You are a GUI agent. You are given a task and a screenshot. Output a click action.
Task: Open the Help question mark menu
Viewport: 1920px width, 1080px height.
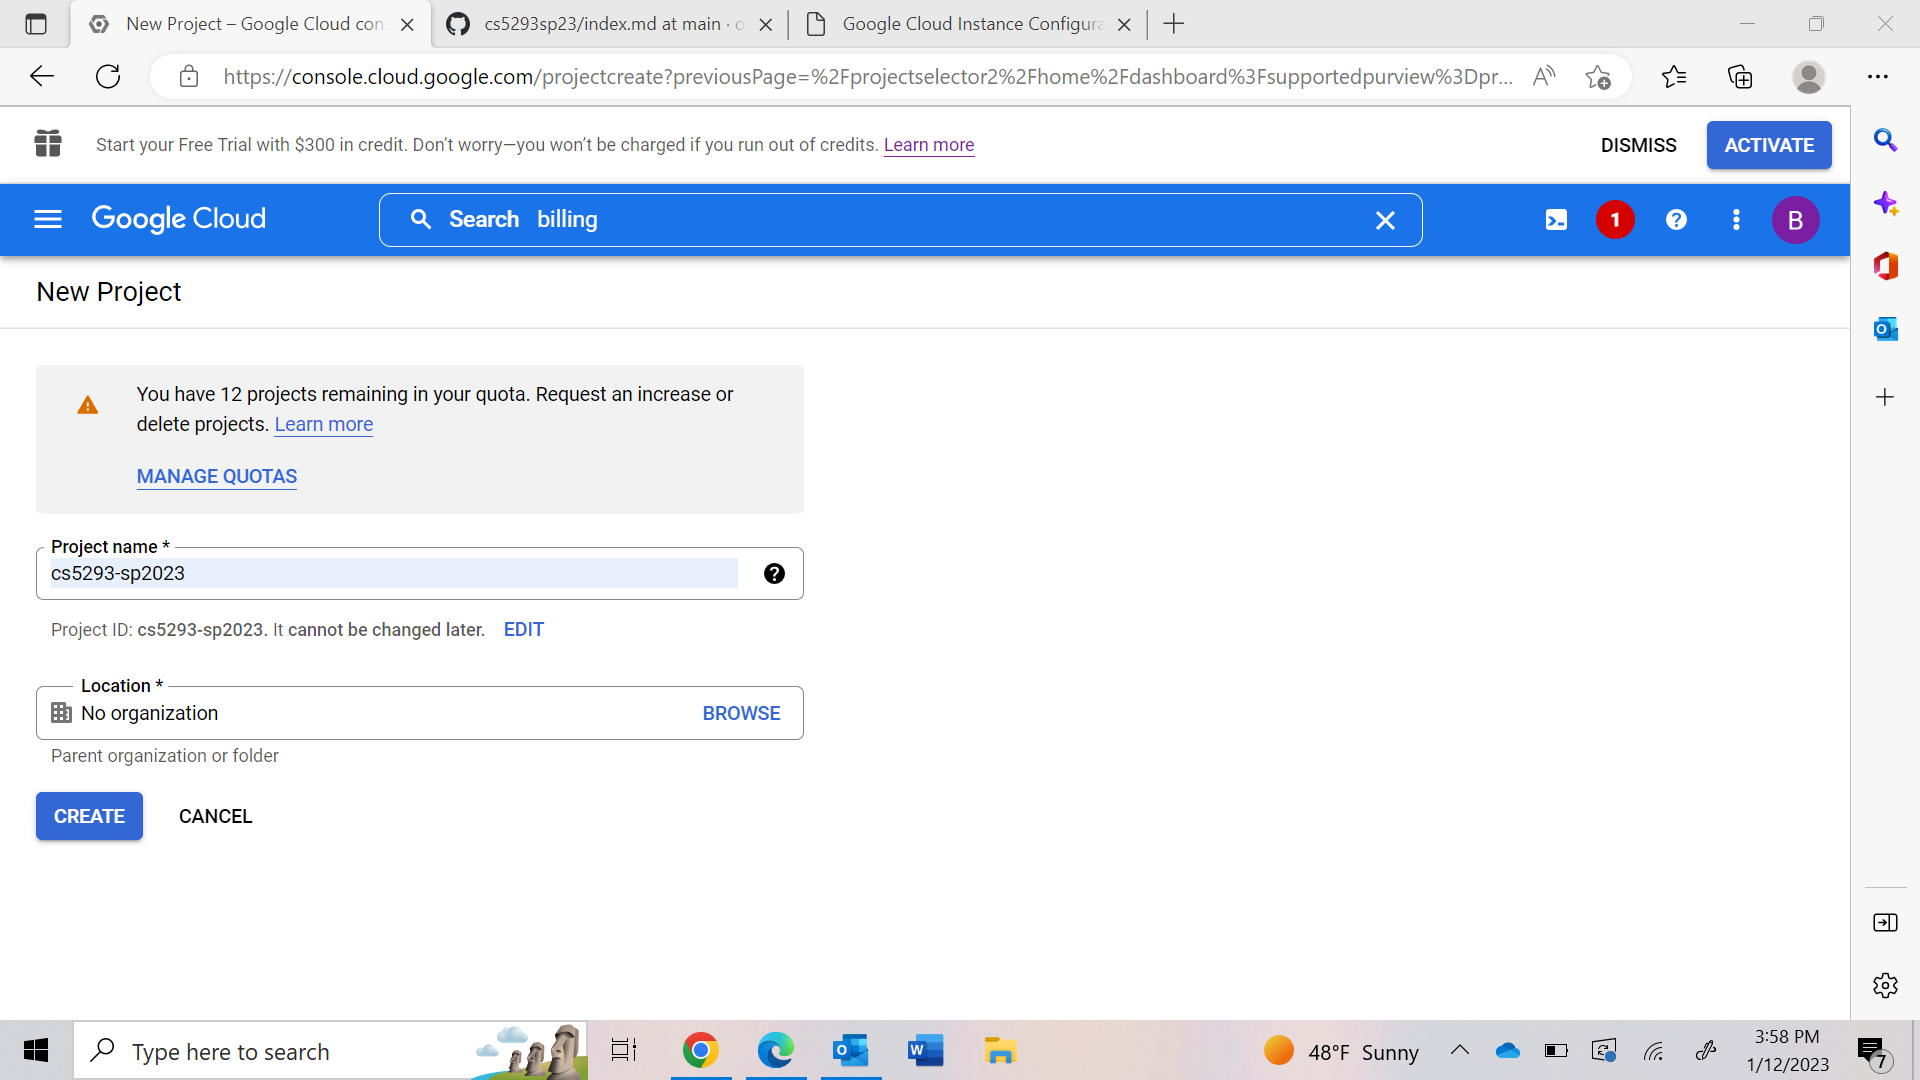pos(1676,220)
